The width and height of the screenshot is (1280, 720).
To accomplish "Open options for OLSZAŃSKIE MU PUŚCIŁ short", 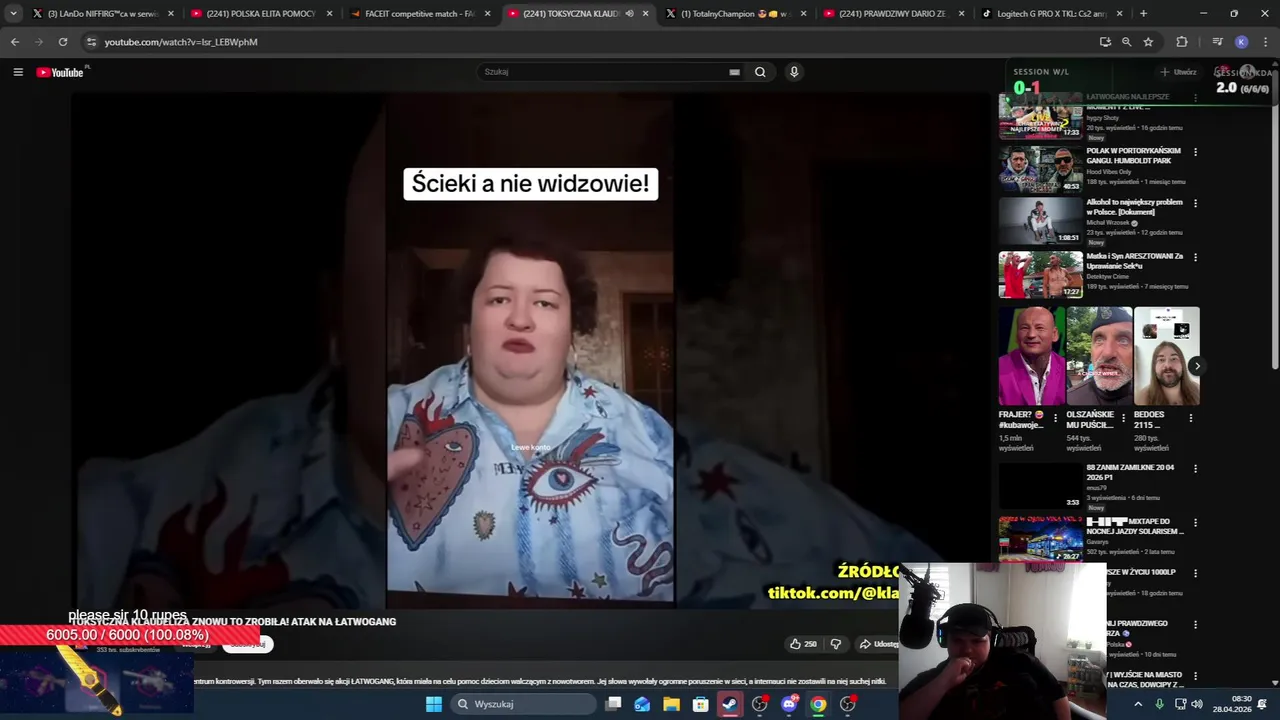I will 1123,418.
